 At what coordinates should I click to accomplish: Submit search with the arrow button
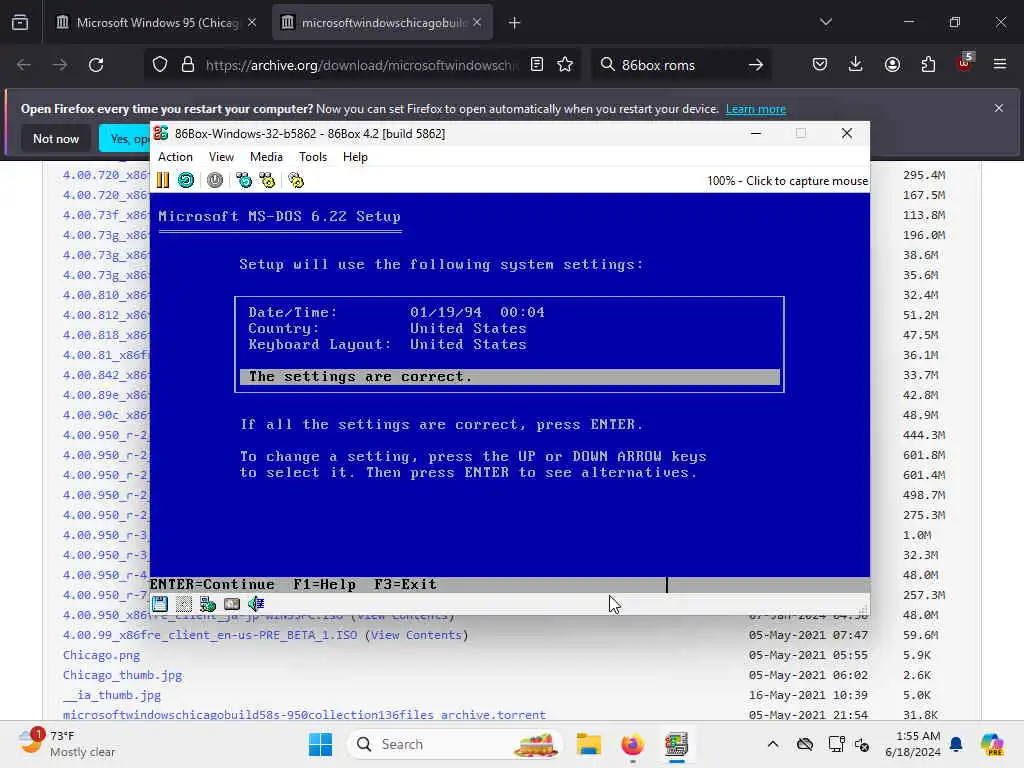(756, 65)
